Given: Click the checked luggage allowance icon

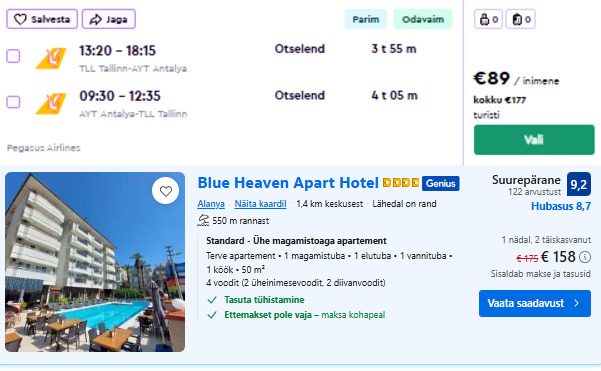Looking at the screenshot, I should 517,19.
